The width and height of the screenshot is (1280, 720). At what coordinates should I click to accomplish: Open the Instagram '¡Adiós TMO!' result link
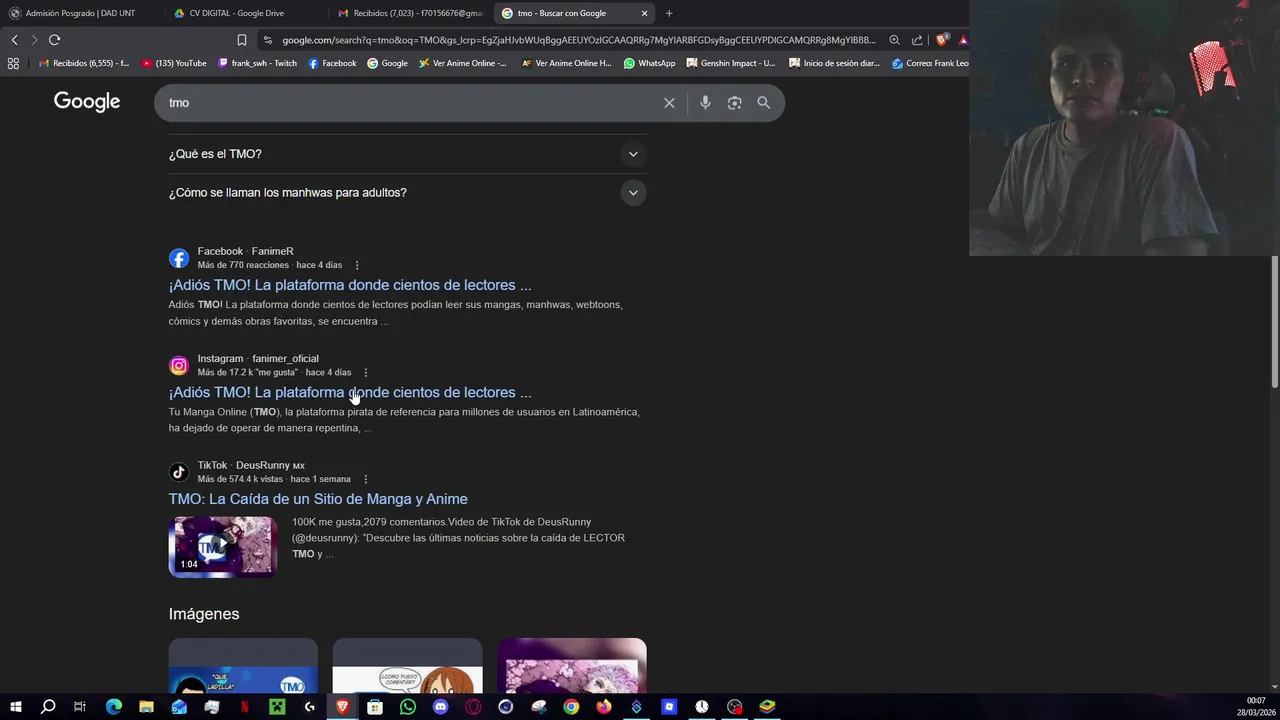pos(350,392)
